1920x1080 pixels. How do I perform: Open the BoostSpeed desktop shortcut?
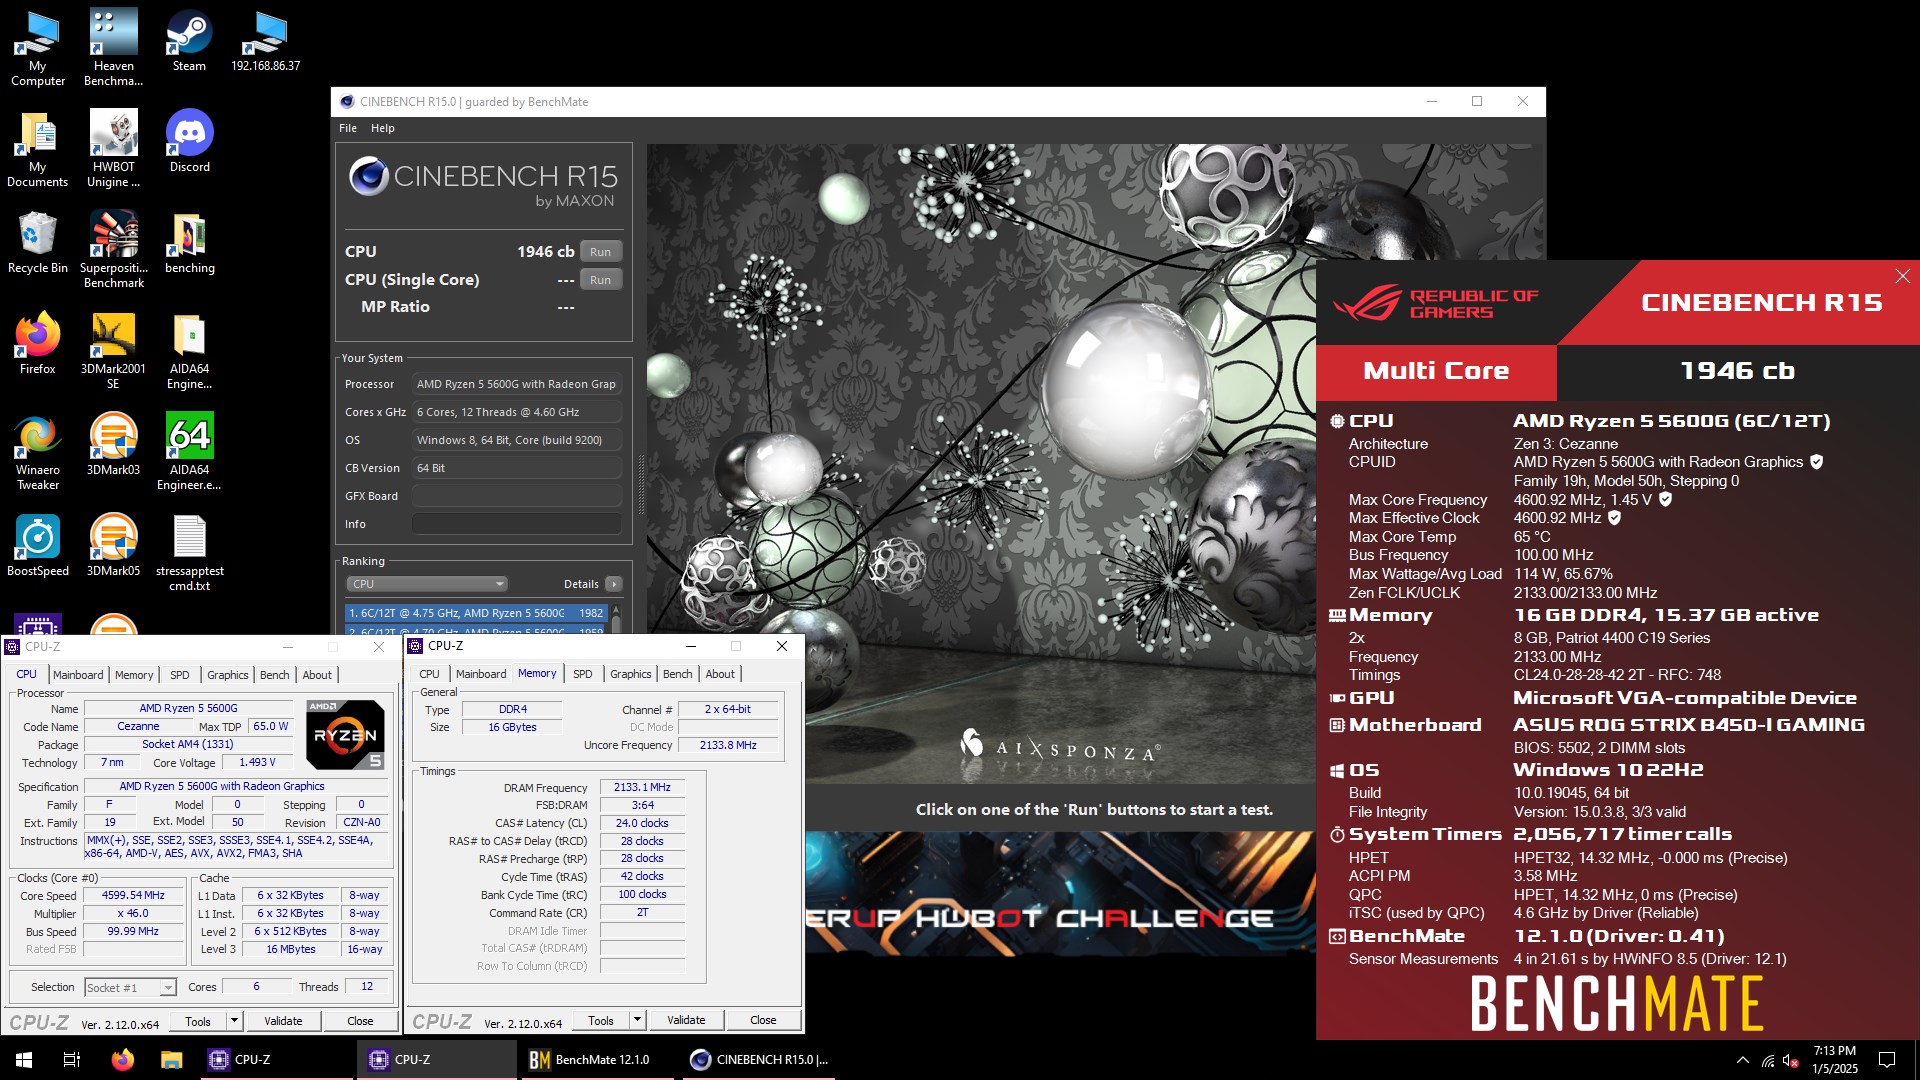(x=37, y=546)
